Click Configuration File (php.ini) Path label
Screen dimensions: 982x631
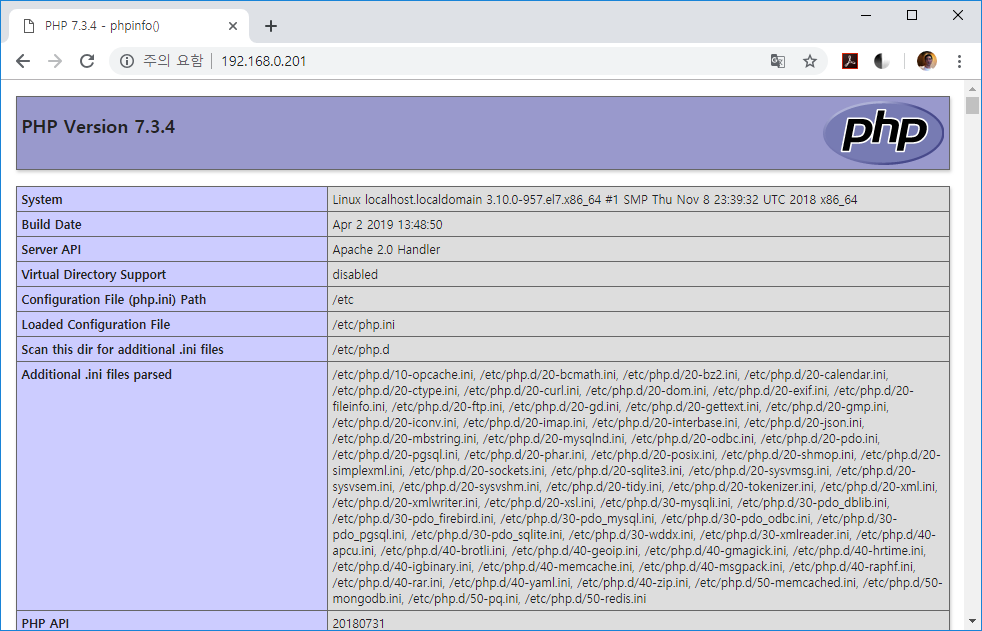click(x=114, y=300)
